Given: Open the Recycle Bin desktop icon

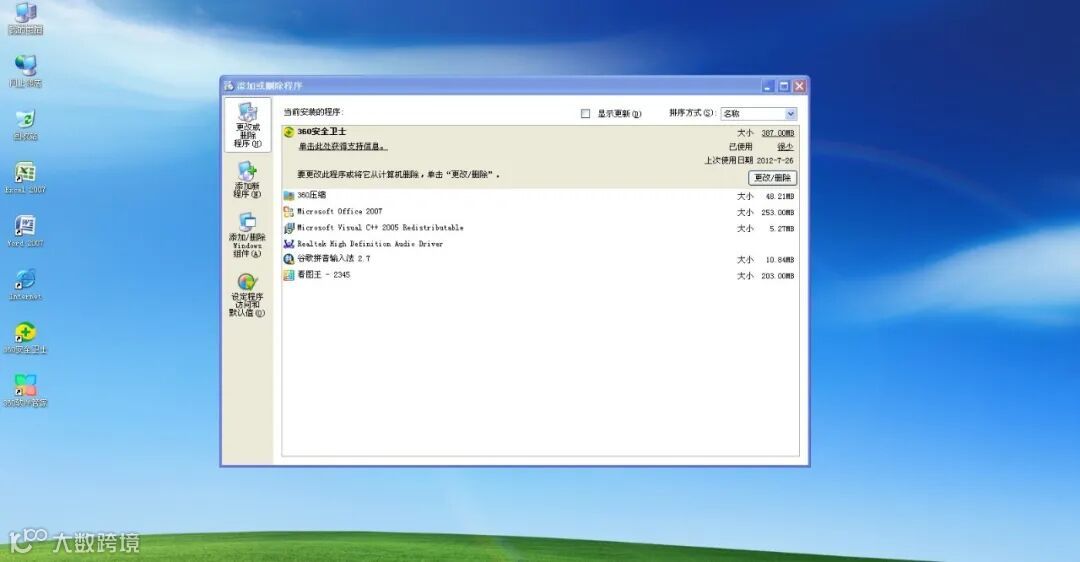Looking at the screenshot, I should pyautogui.click(x=25, y=125).
